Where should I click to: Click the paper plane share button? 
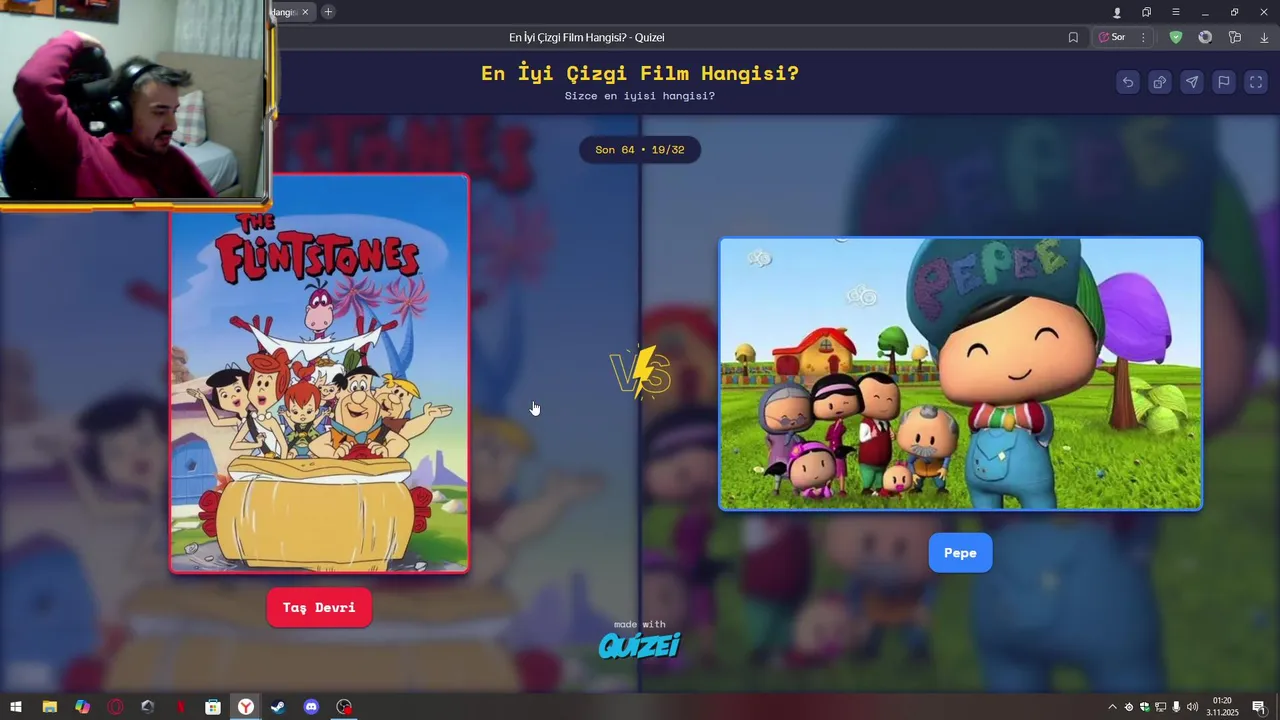[1192, 82]
